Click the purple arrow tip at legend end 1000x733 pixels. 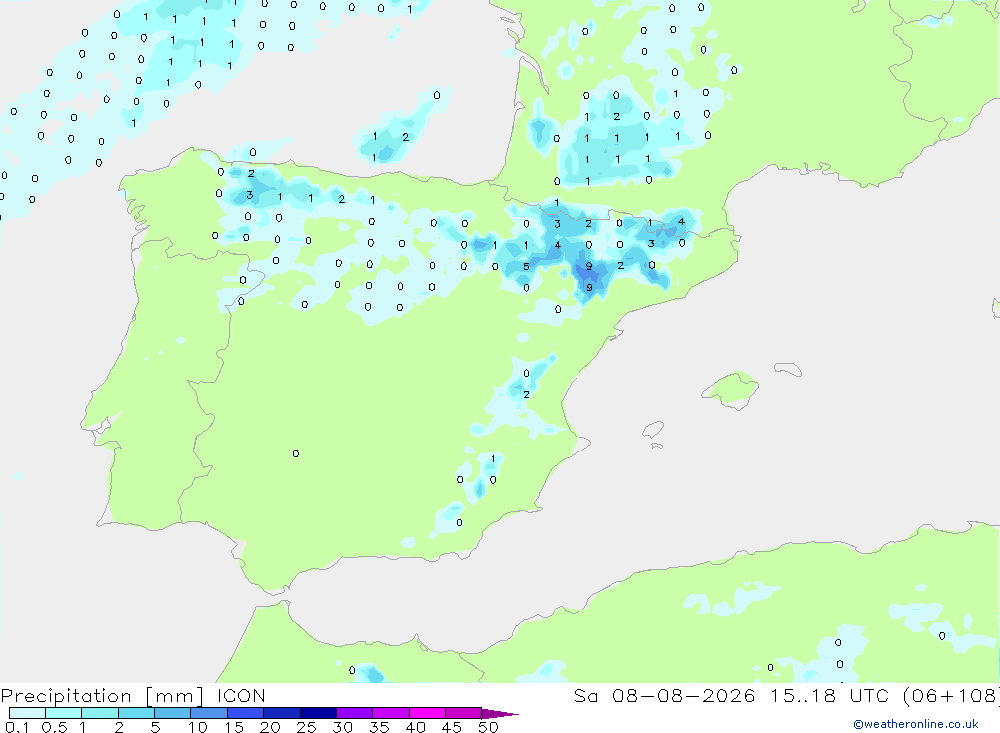click(500, 713)
